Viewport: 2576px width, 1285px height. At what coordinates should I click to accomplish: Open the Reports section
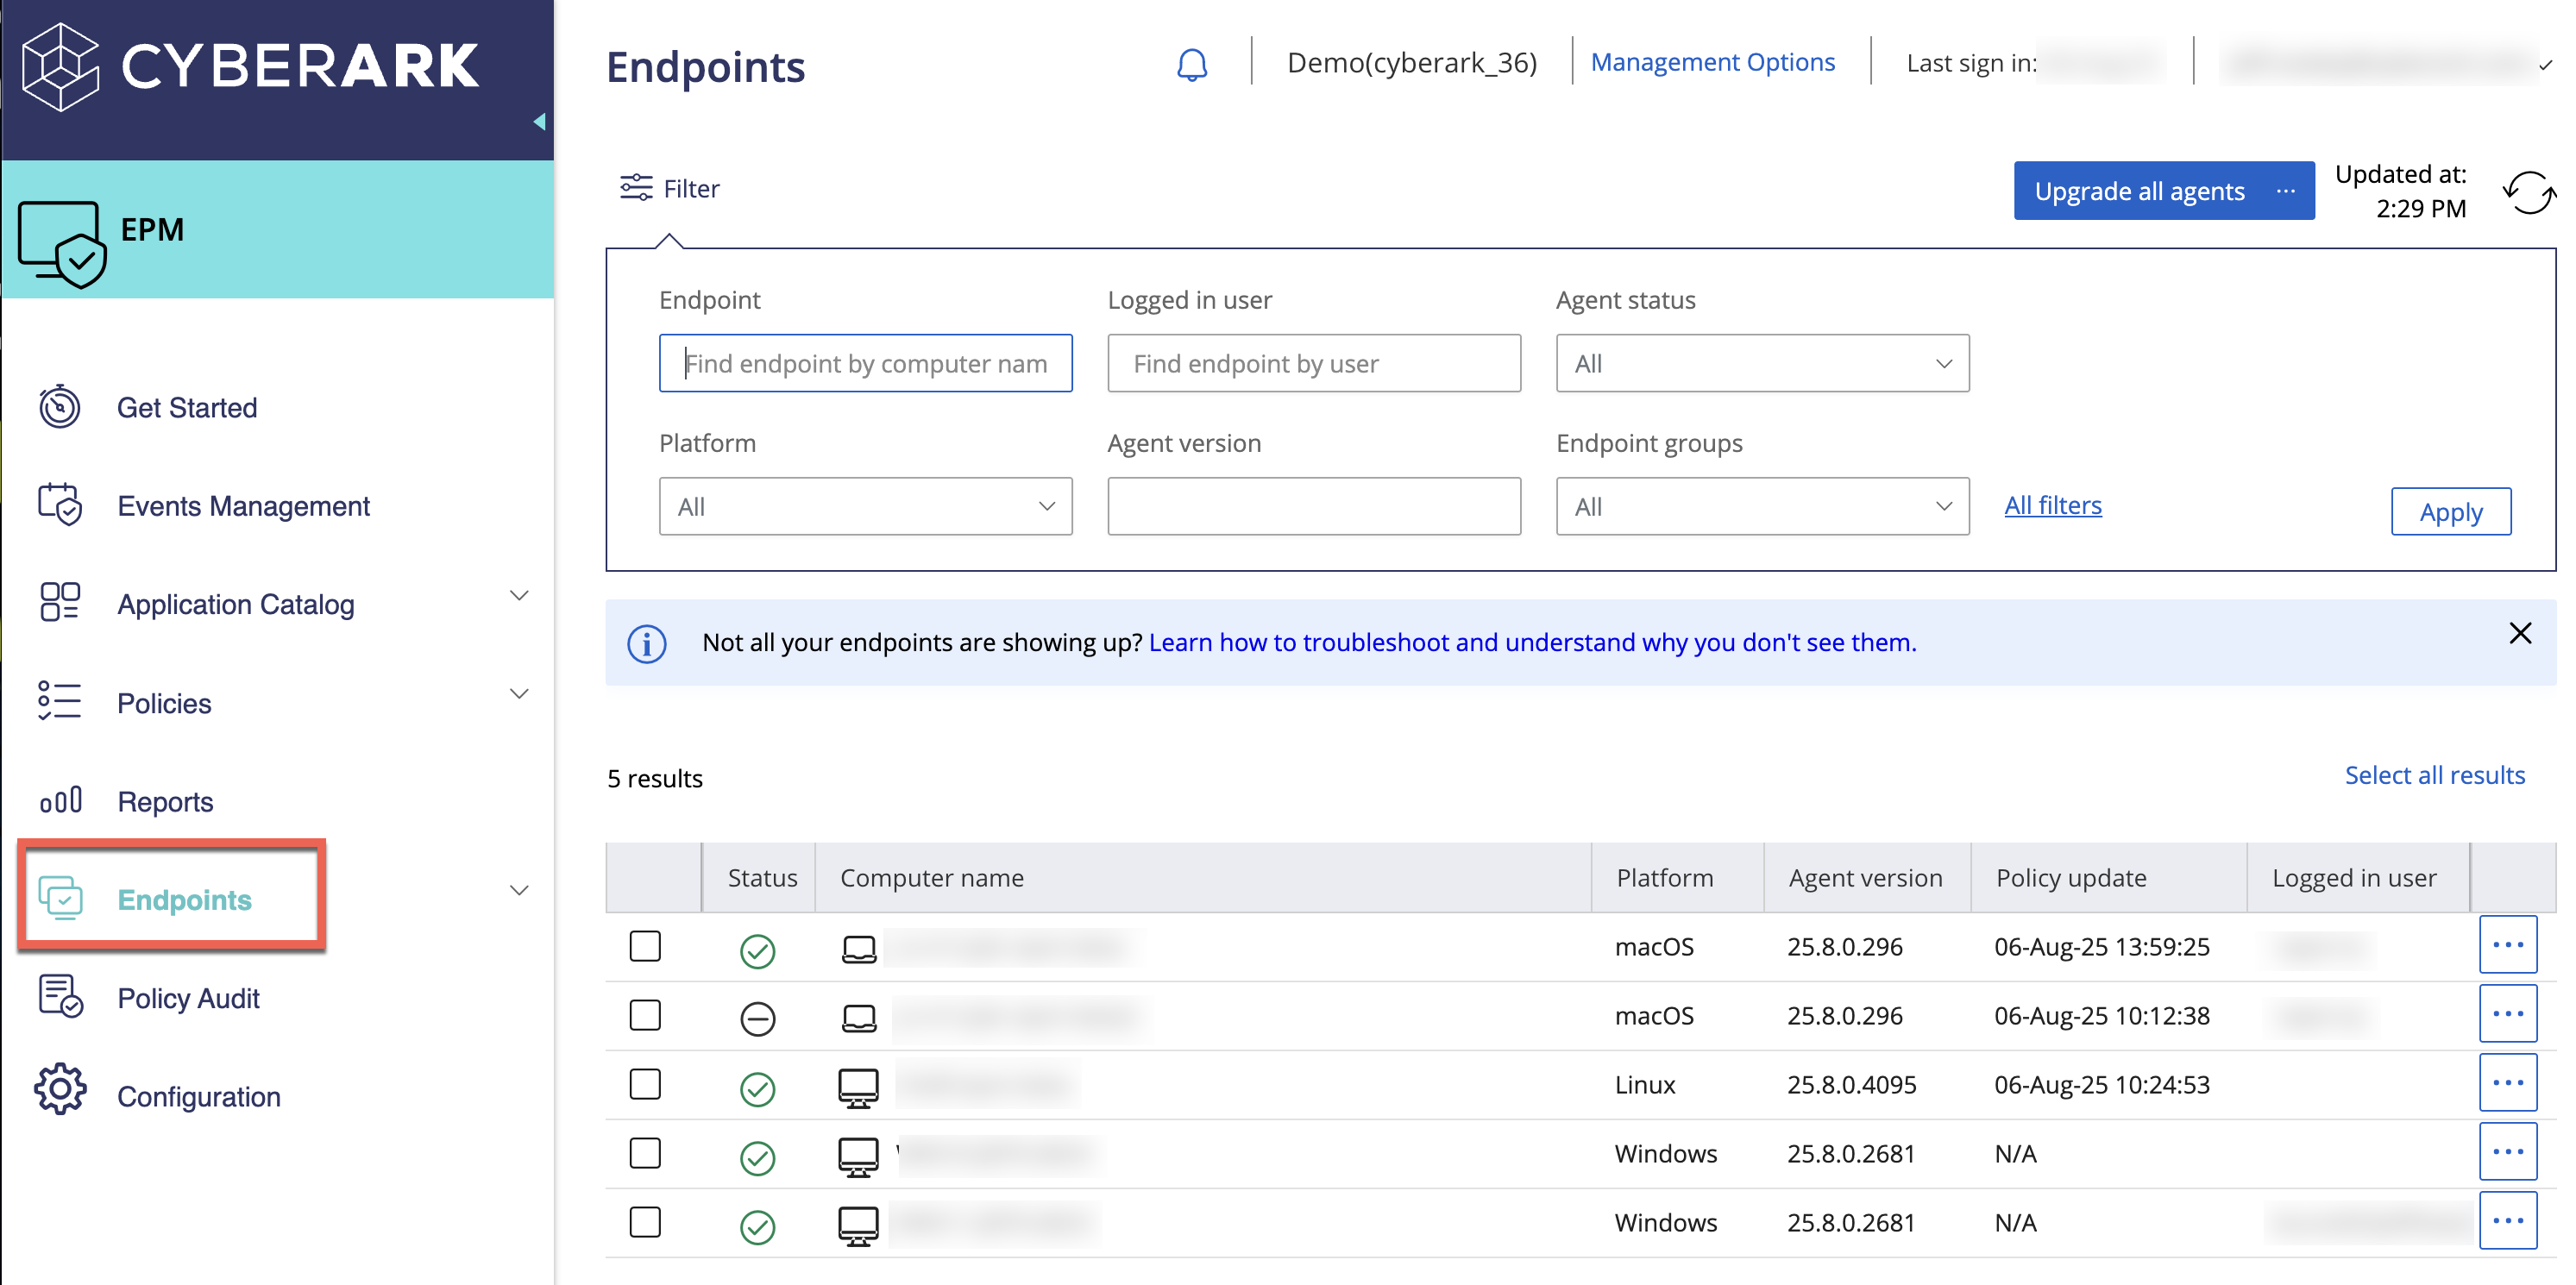click(165, 801)
